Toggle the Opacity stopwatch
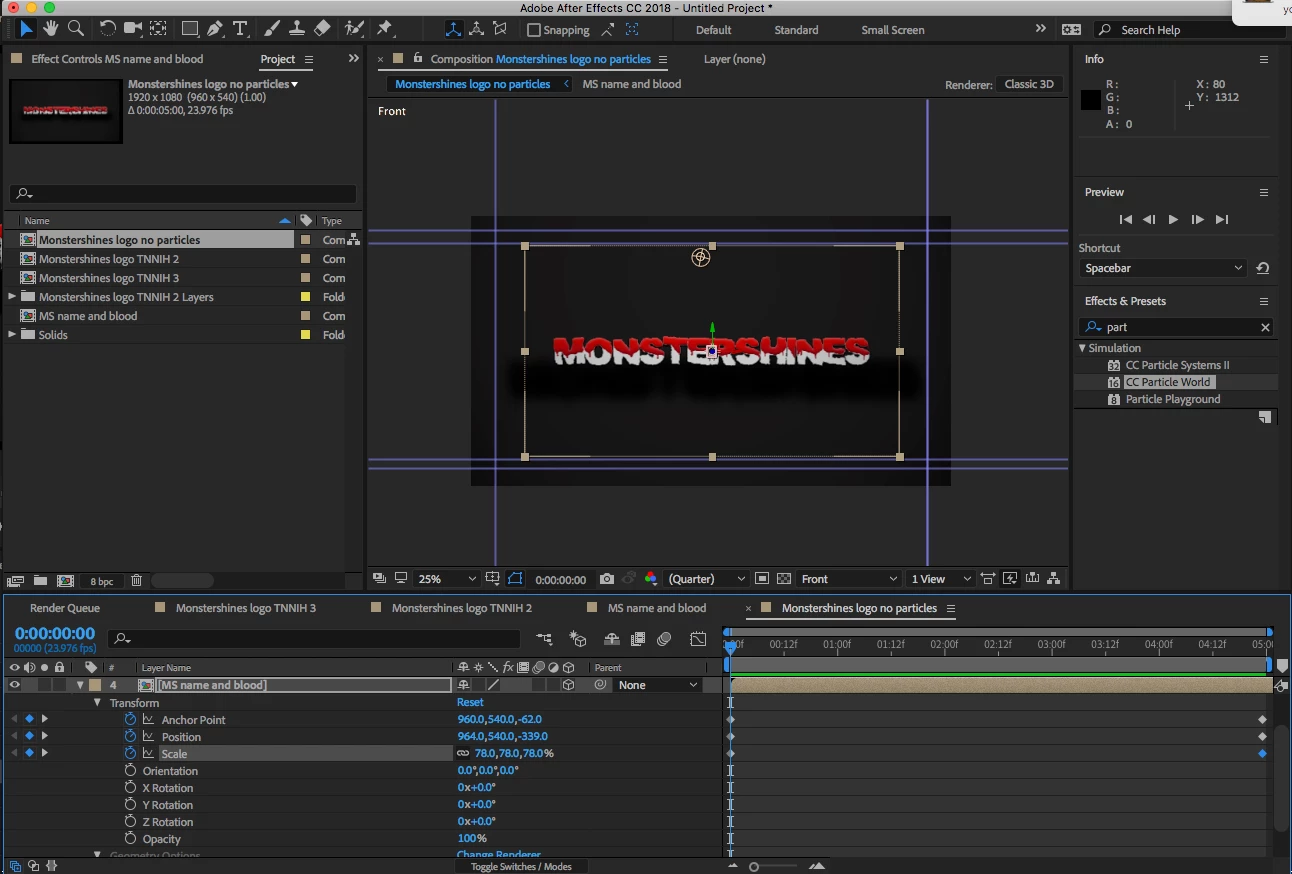Screen dimensions: 1292x874 [130, 839]
